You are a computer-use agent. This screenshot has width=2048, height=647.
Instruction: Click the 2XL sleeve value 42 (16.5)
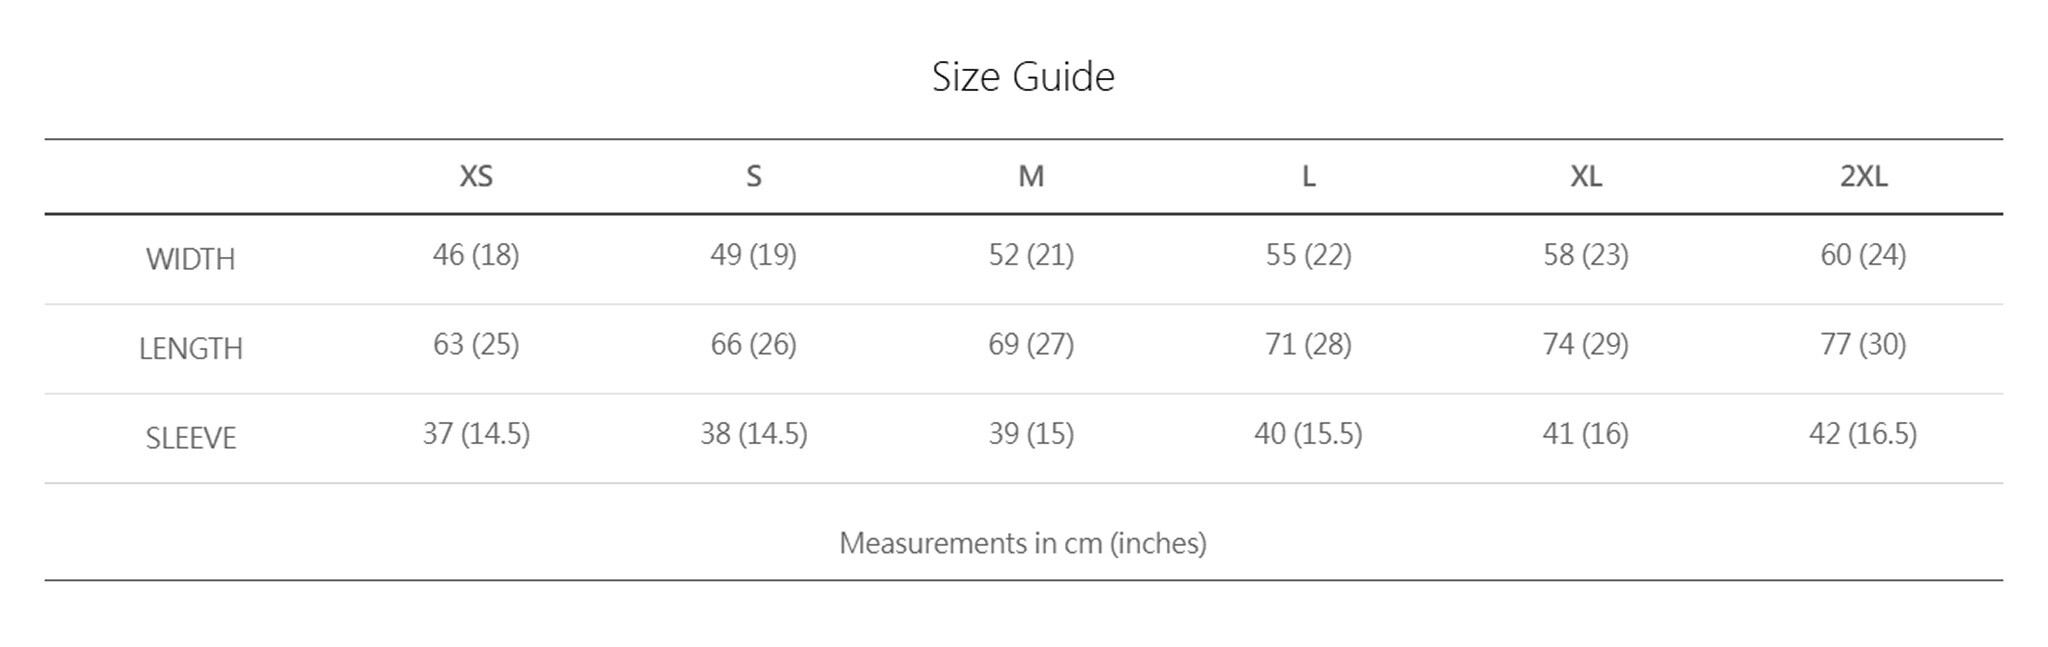pyautogui.click(x=1863, y=434)
